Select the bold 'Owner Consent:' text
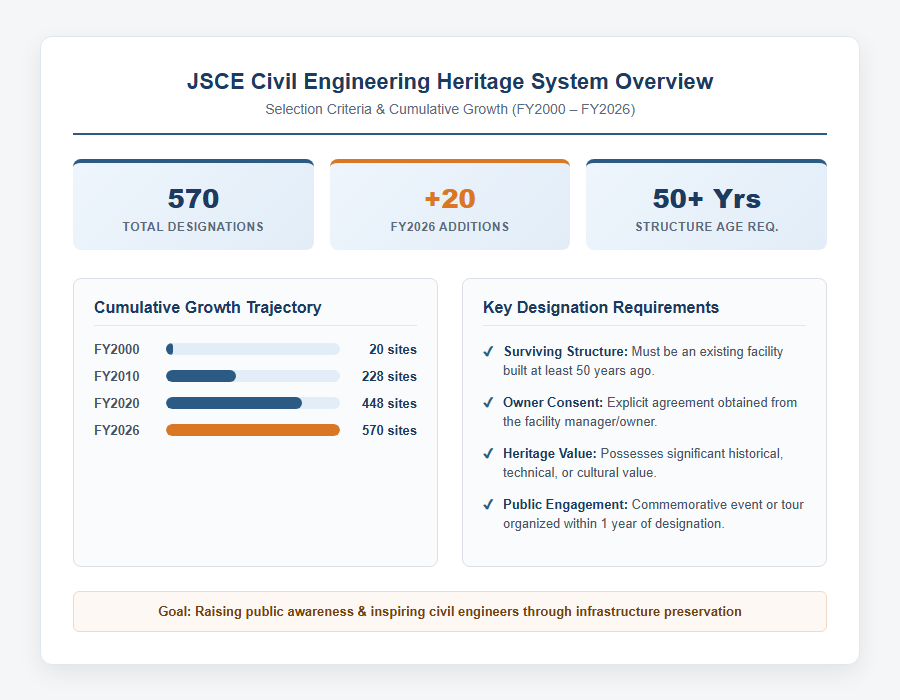900x700 pixels. click(x=553, y=403)
